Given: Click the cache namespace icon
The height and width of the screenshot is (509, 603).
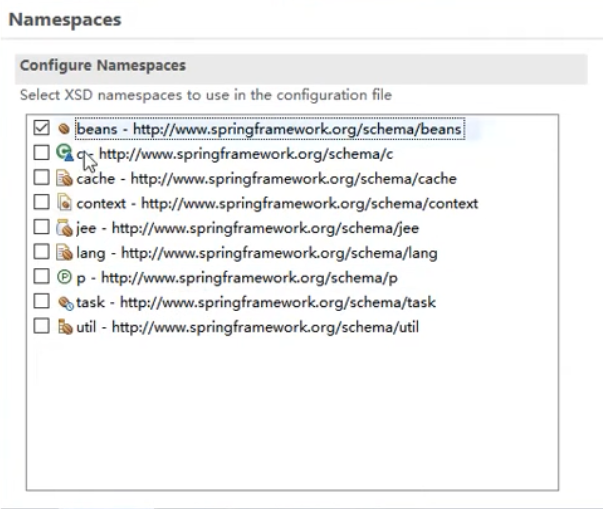Looking at the screenshot, I should pos(64,178).
